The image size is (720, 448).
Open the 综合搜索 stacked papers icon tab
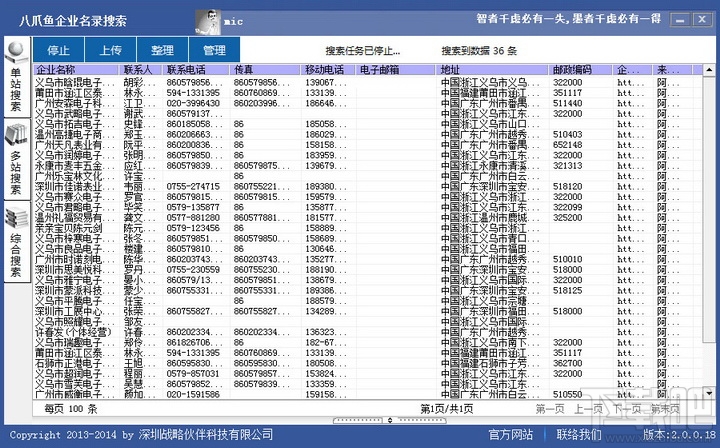coord(17,241)
